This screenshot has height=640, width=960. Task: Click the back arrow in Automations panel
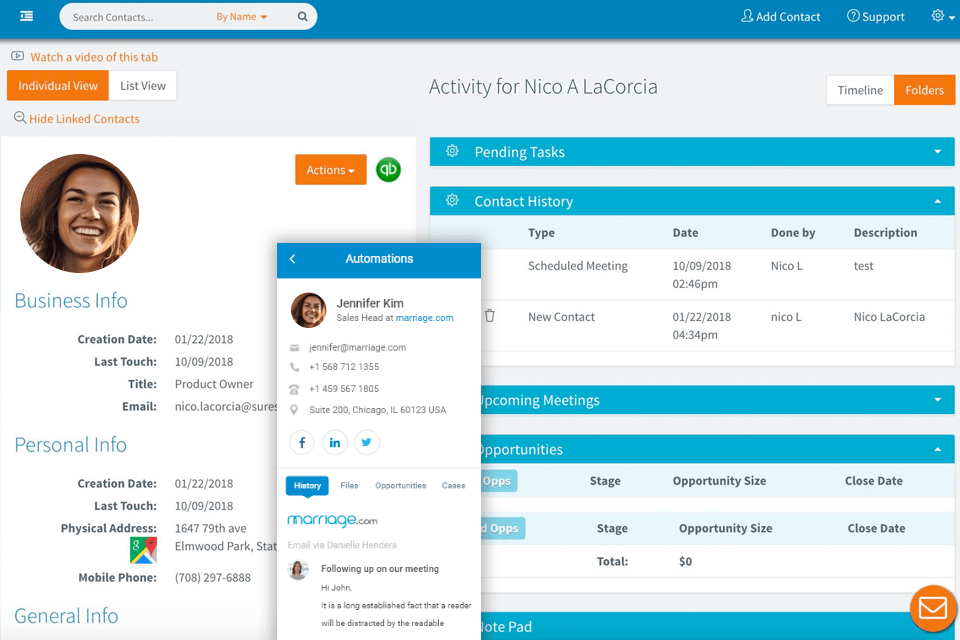click(293, 259)
